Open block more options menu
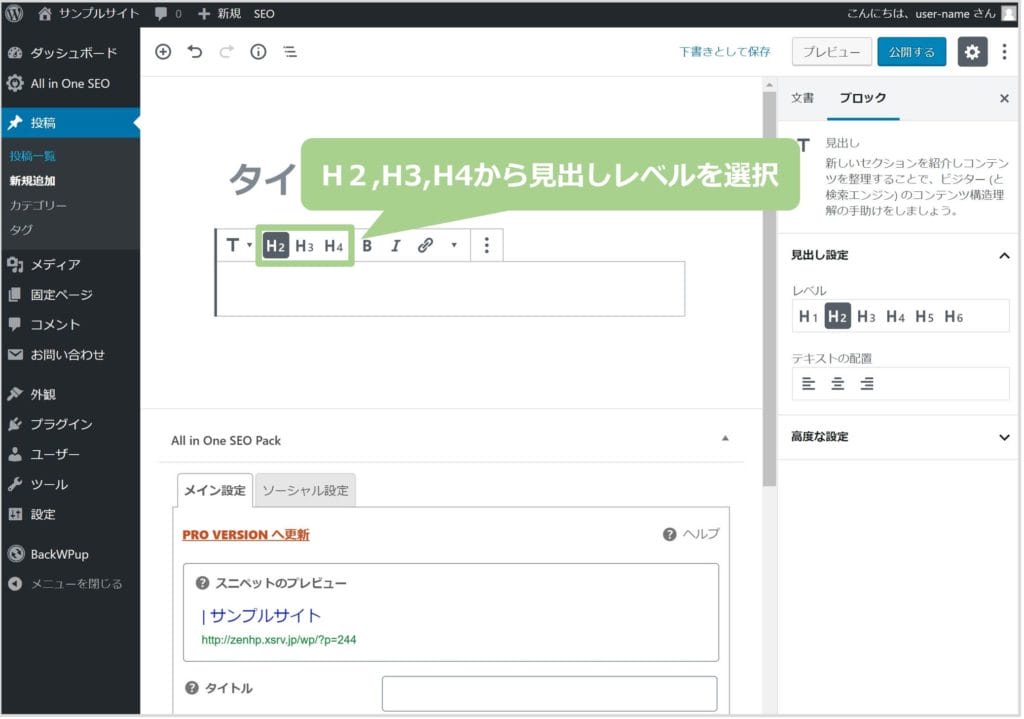 (x=486, y=245)
